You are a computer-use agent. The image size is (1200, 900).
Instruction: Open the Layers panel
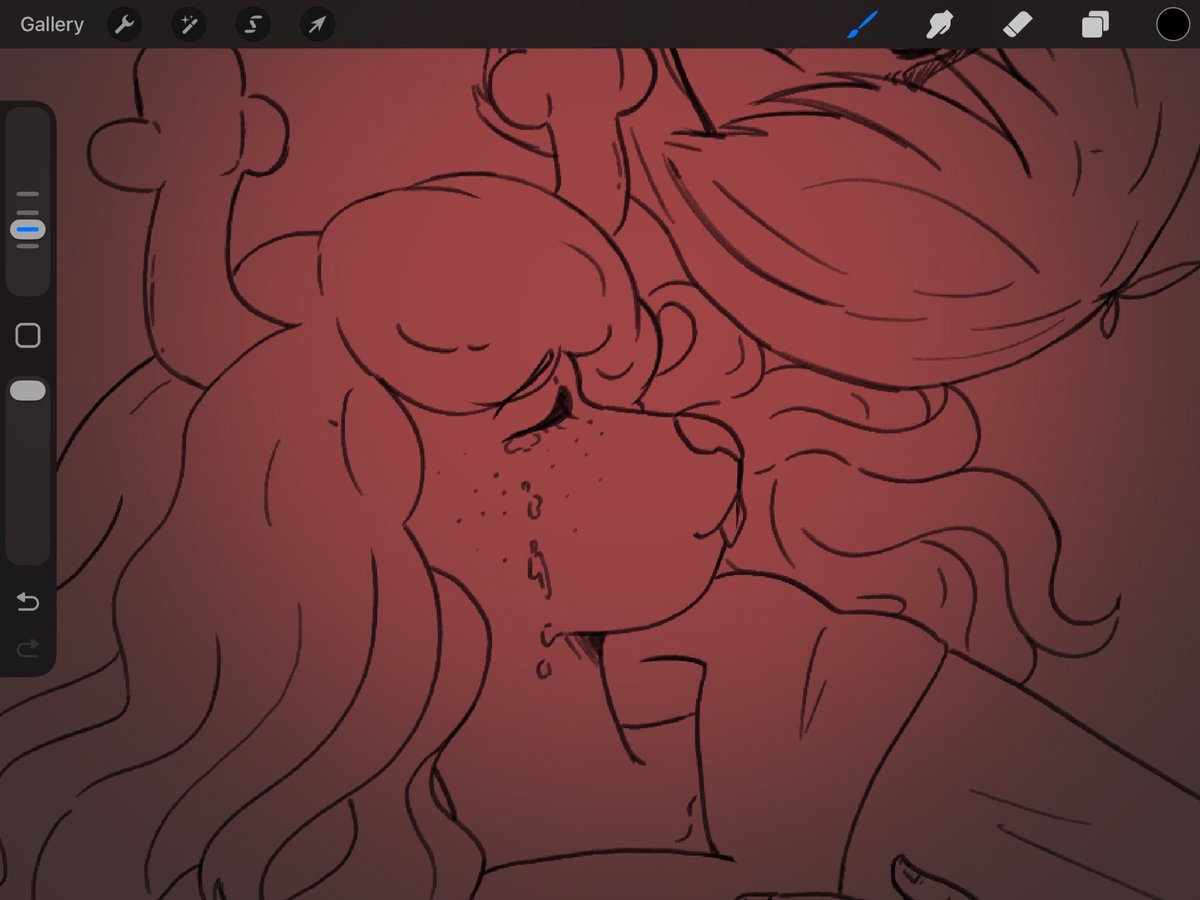coord(1095,24)
